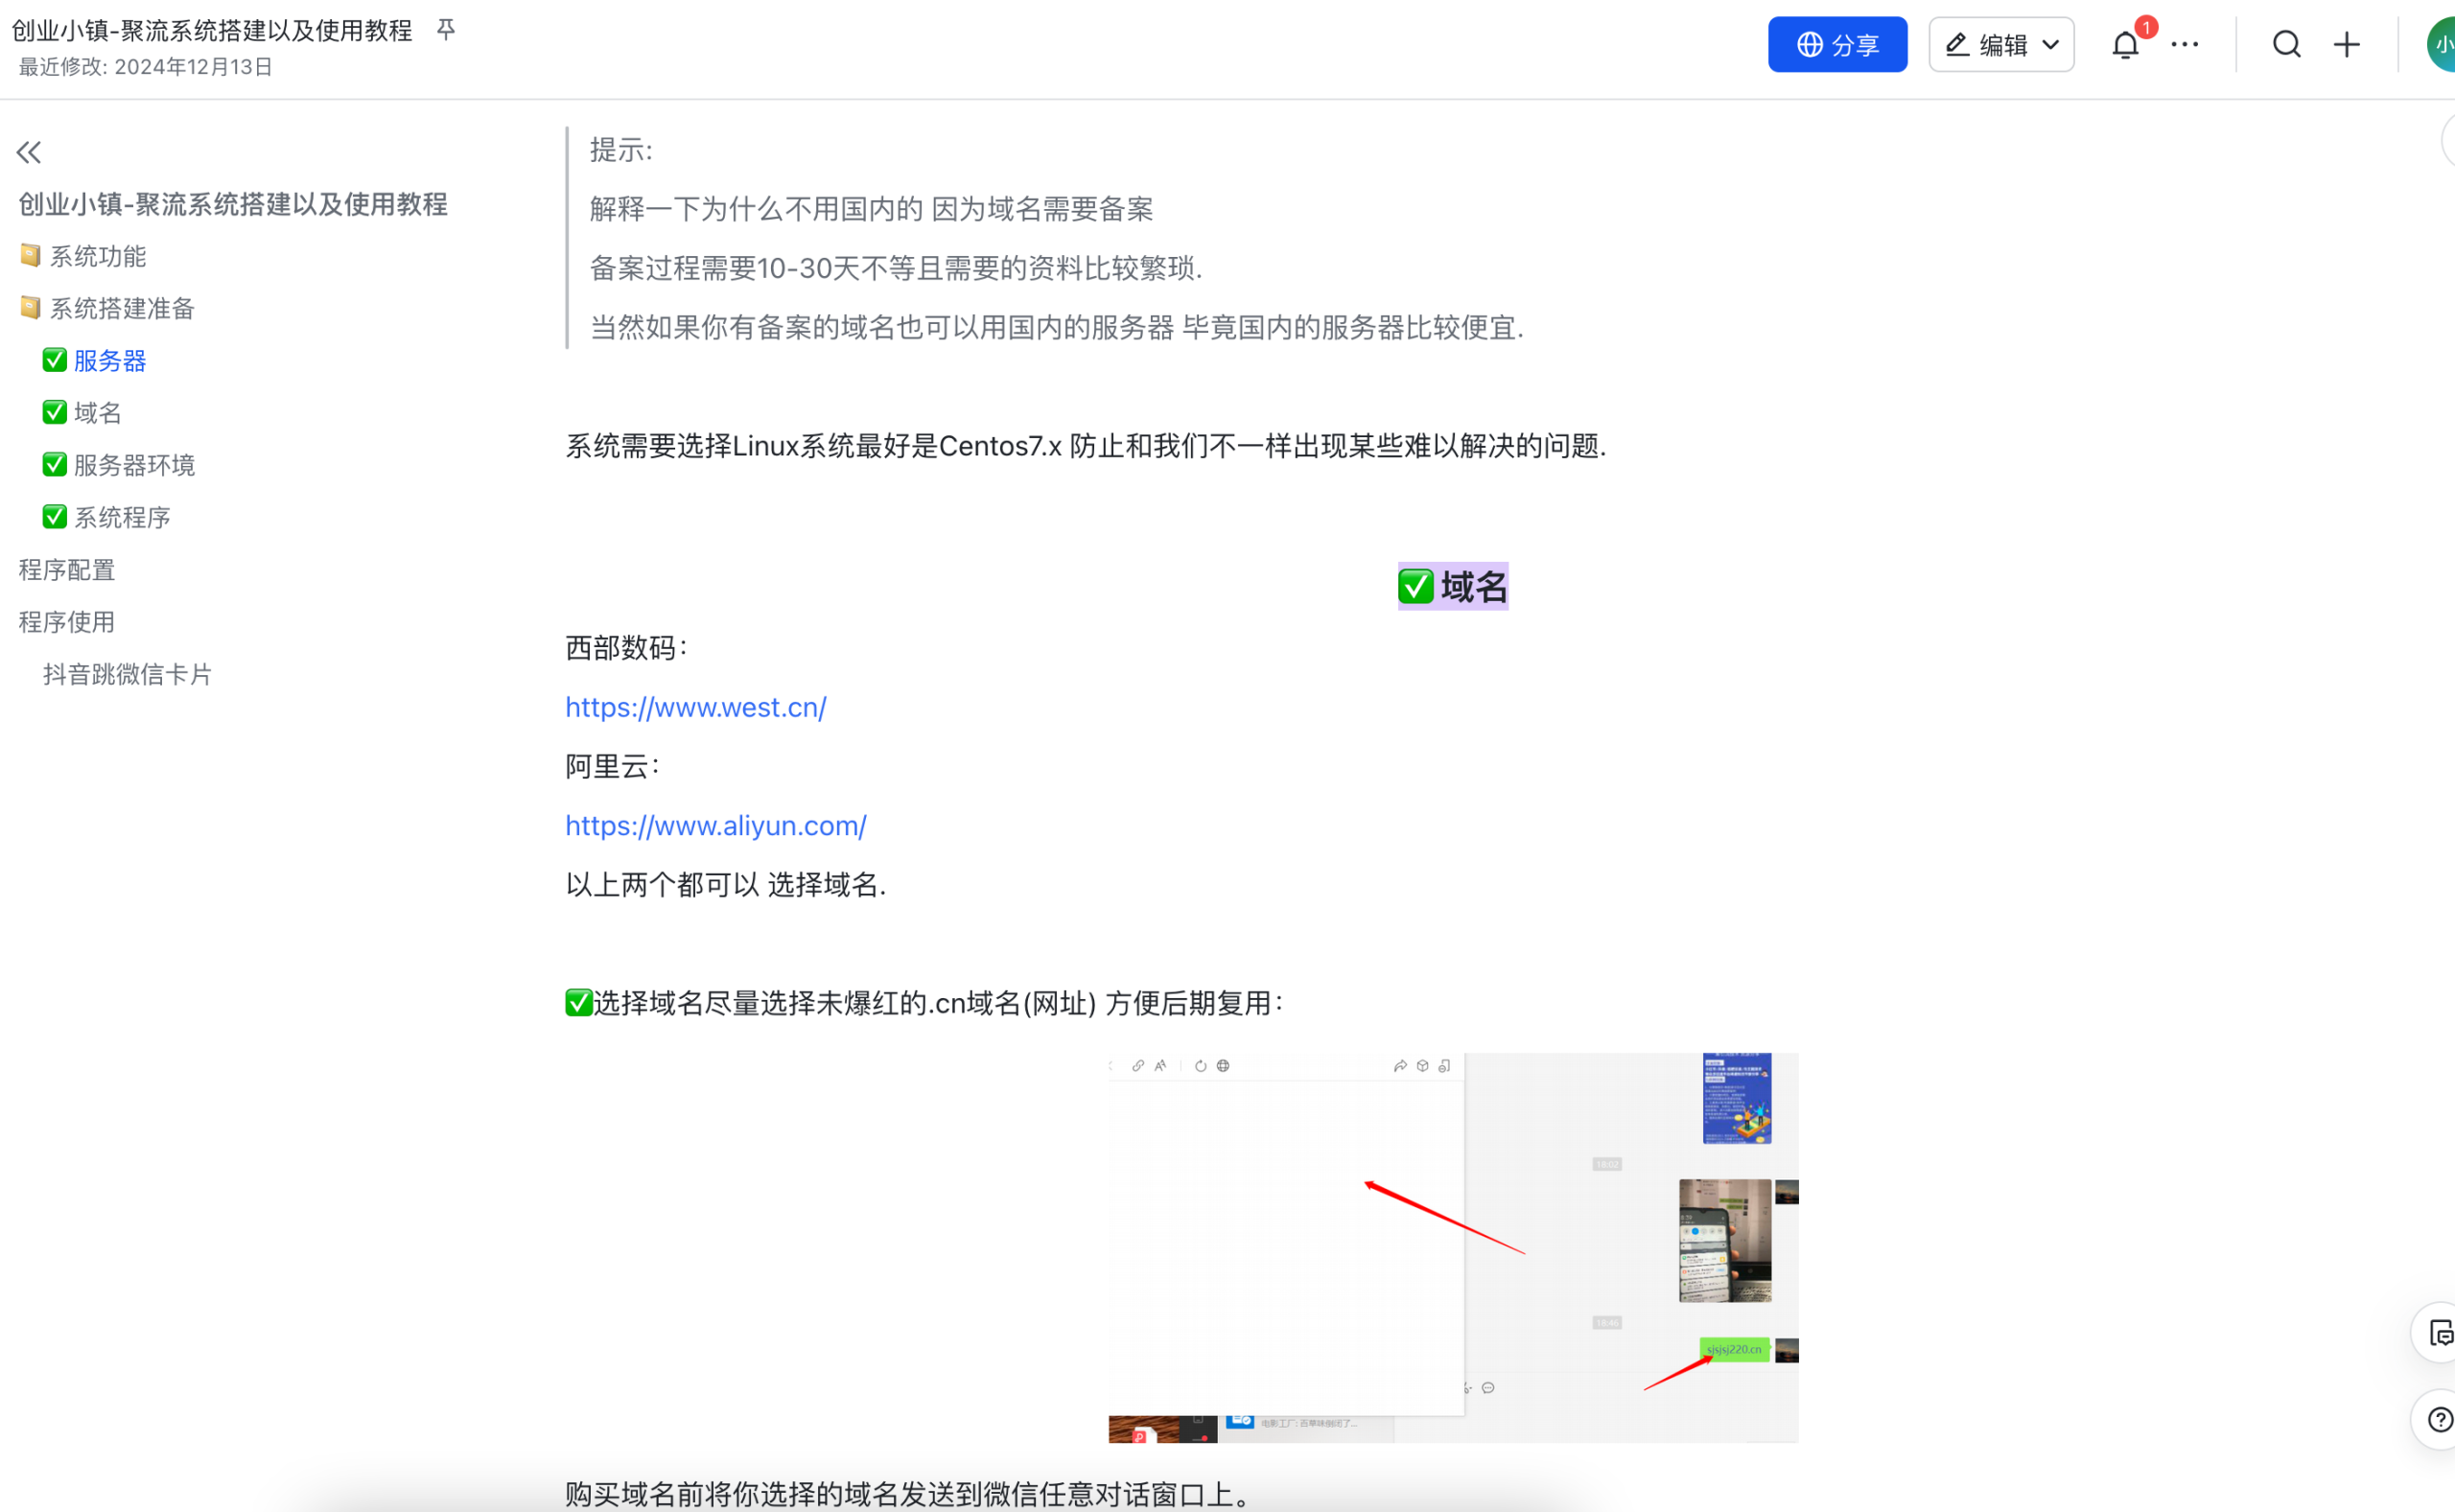Open the west.cn hyperlink
Viewport: 2455px width, 1512px height.
[x=695, y=707]
